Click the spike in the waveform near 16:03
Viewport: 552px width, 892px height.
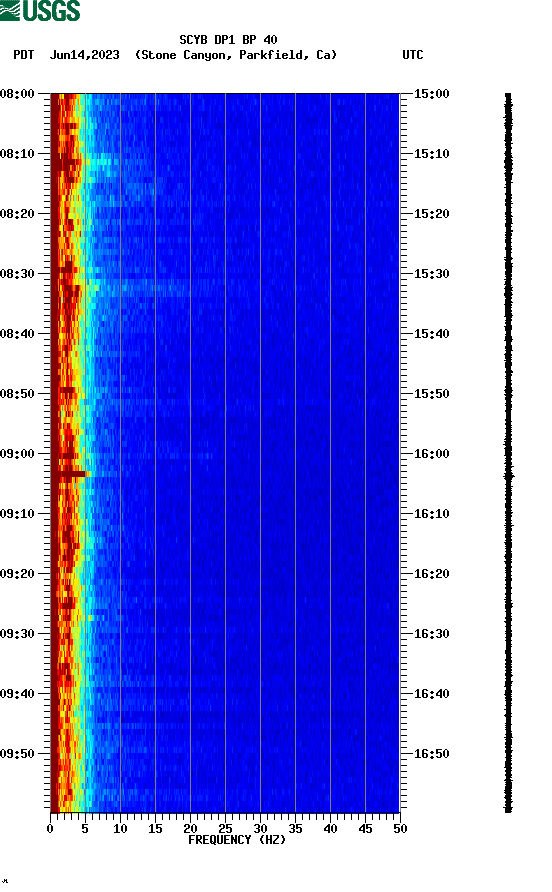509,476
